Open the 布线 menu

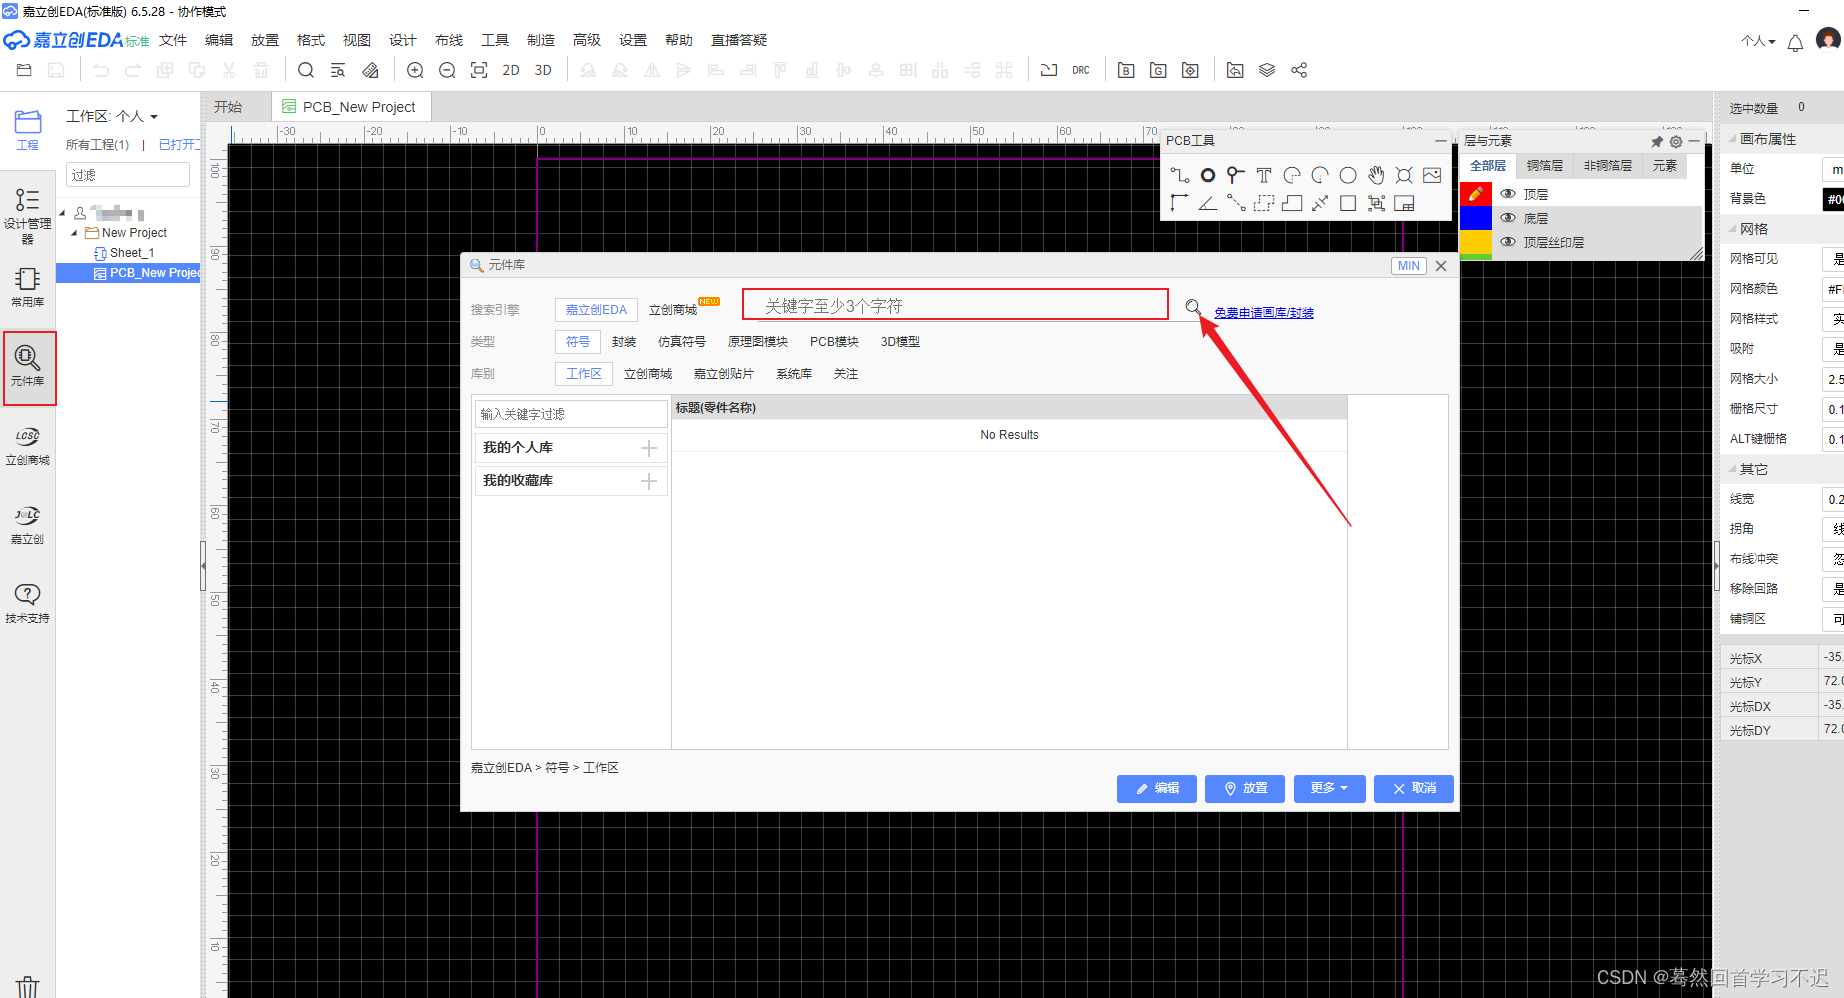449,40
